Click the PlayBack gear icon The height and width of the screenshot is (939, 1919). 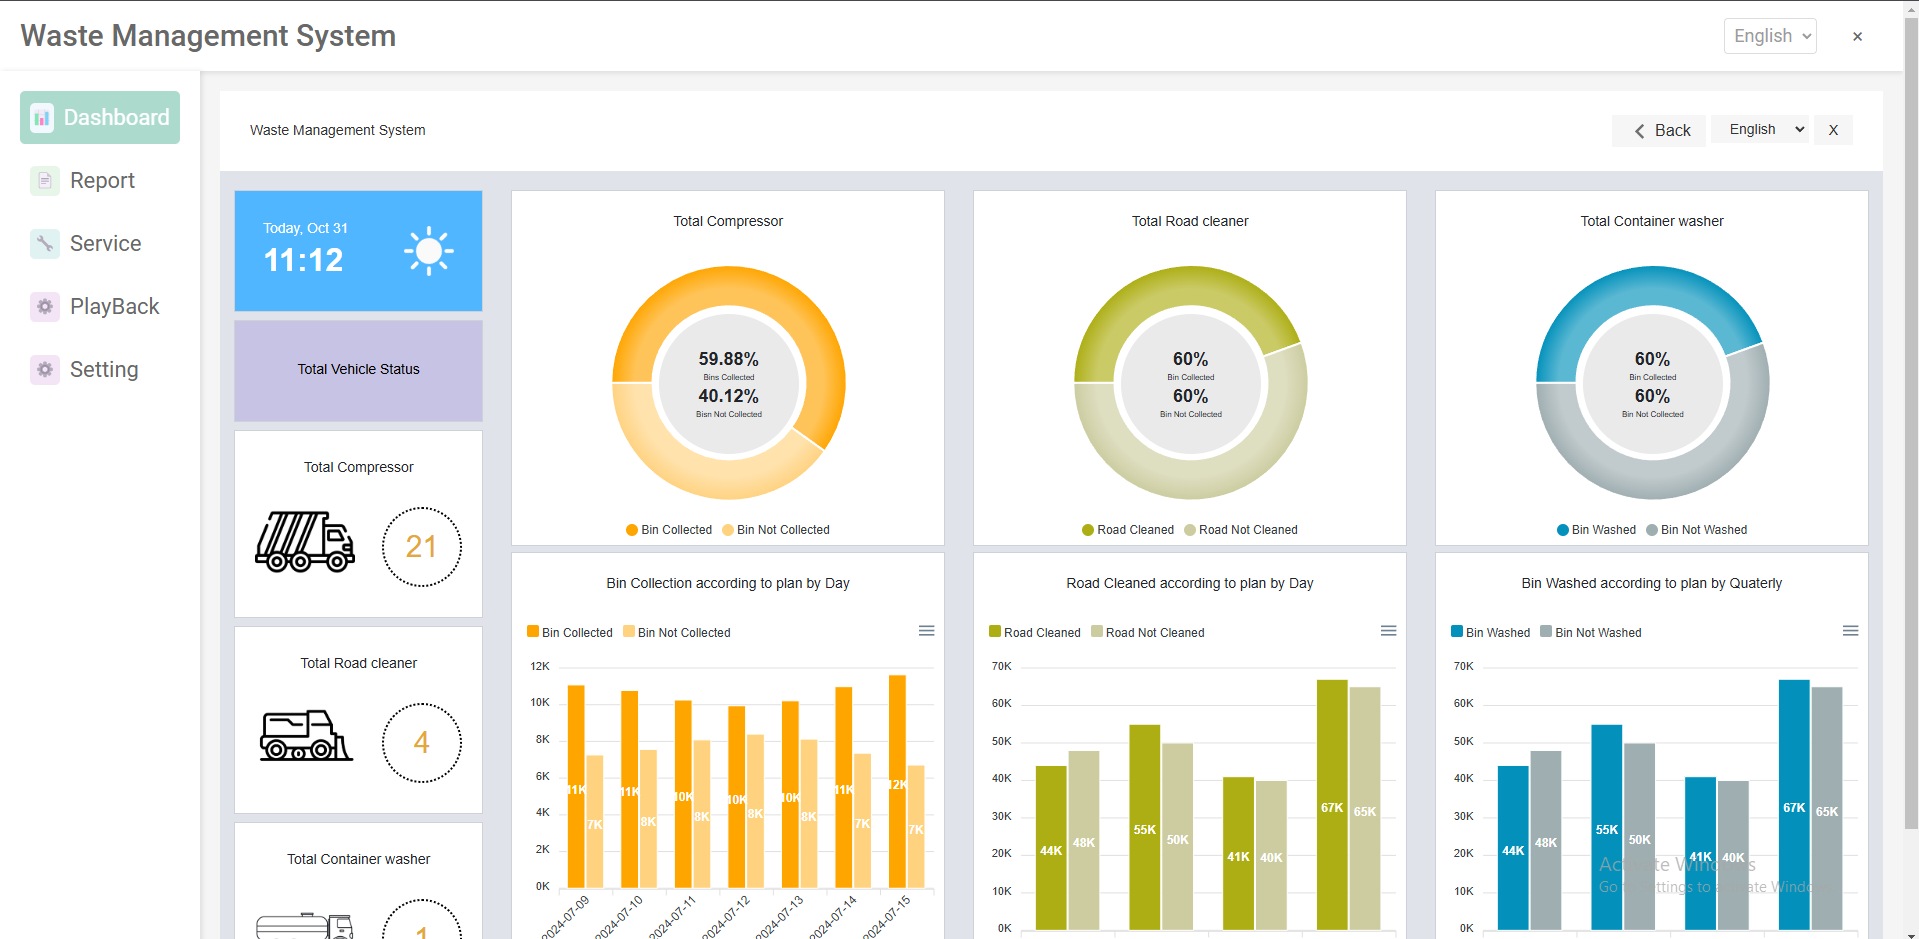coord(45,307)
